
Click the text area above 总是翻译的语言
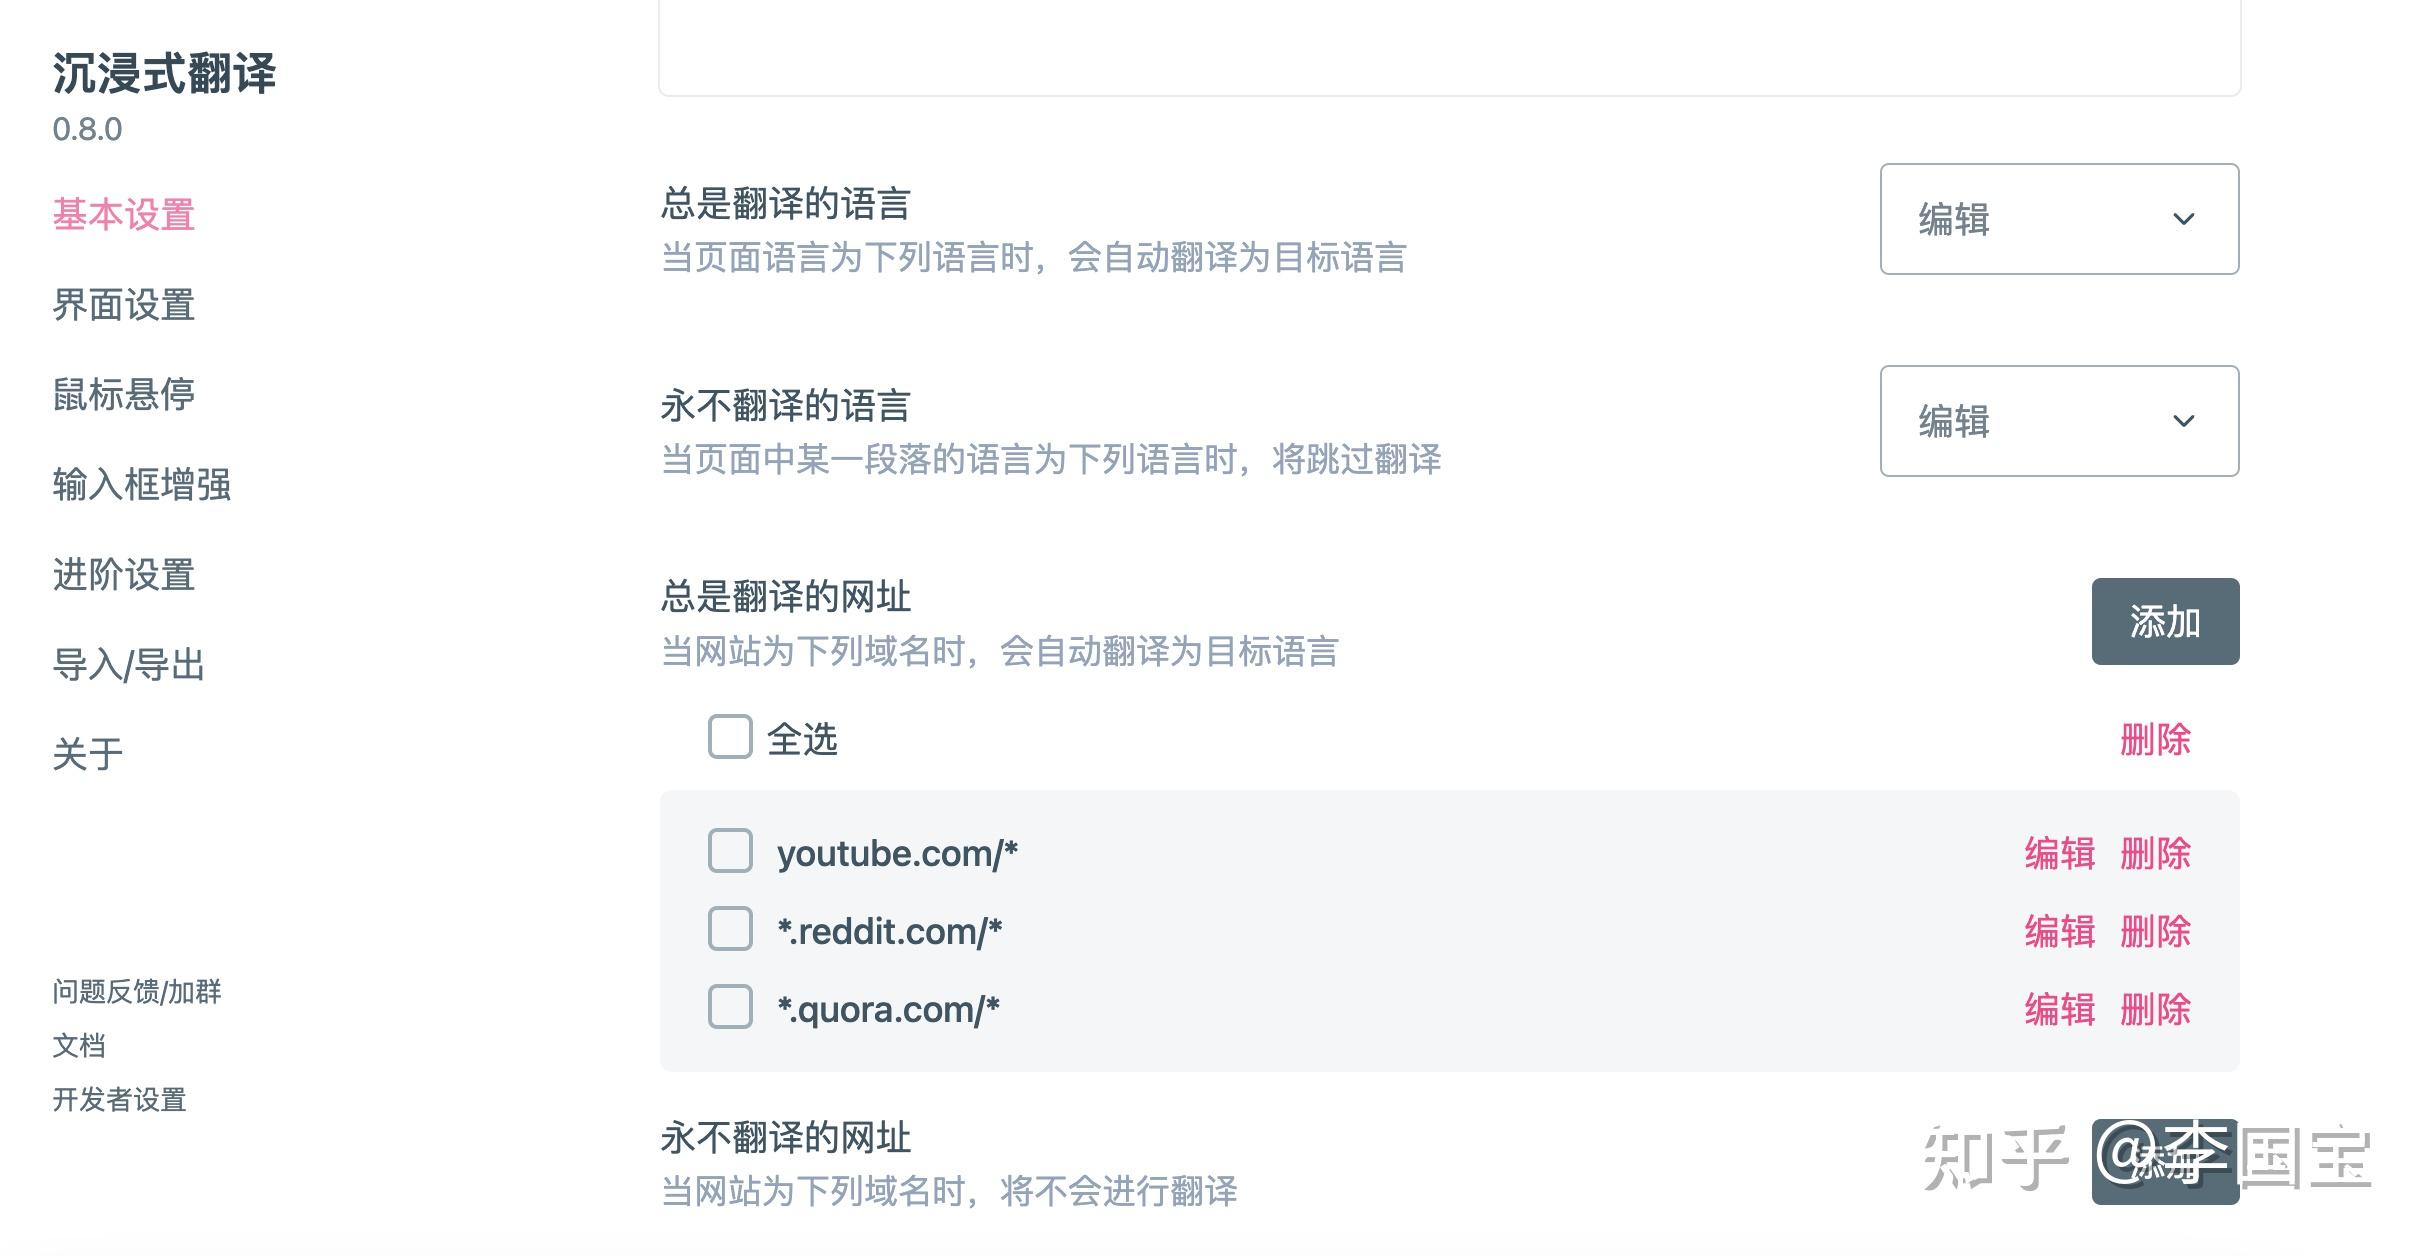click(x=1448, y=45)
